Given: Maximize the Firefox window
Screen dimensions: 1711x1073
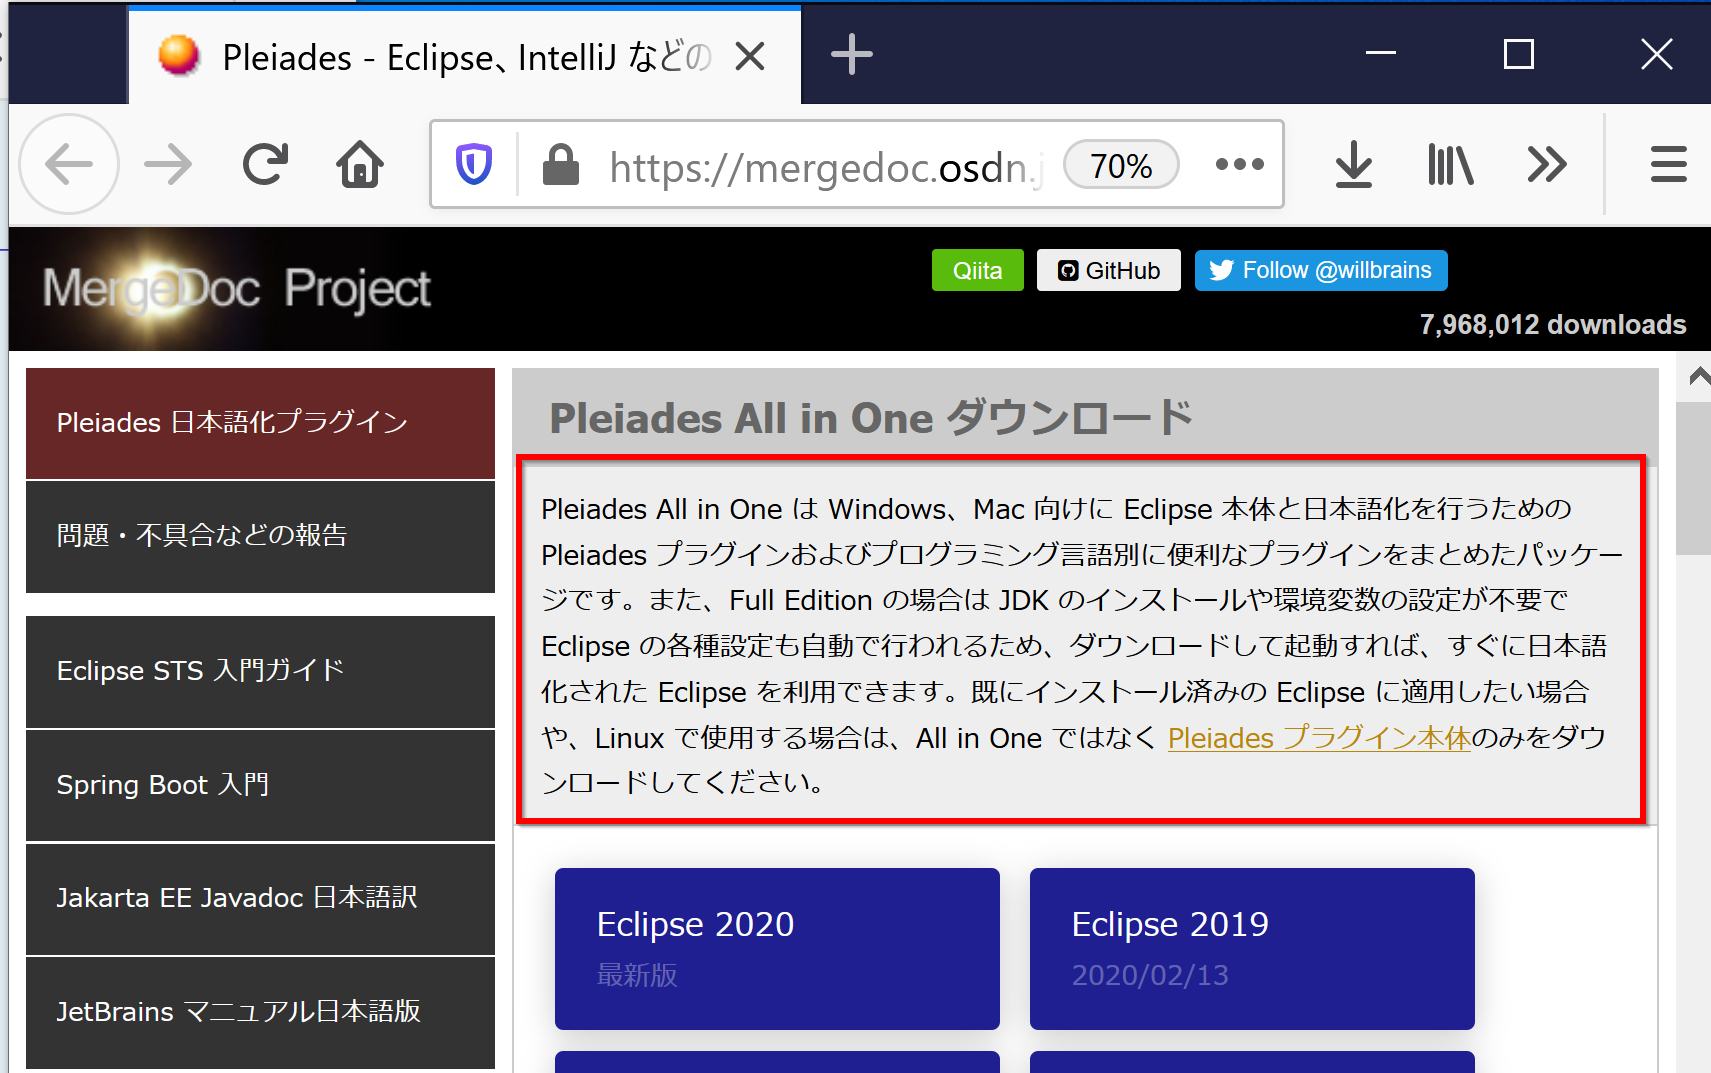Looking at the screenshot, I should (1519, 54).
